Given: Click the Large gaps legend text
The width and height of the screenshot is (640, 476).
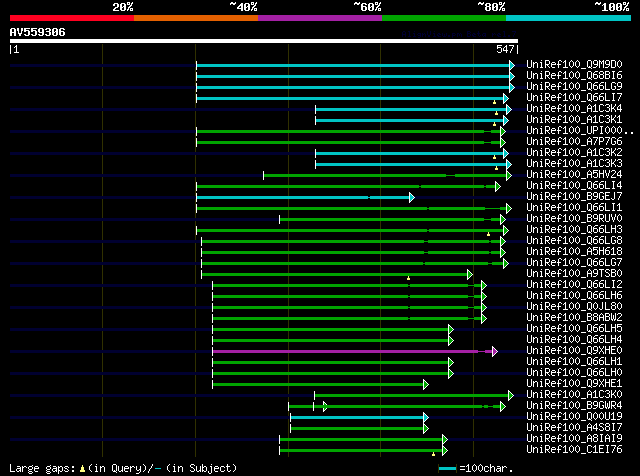Looking at the screenshot, I should coord(123,468).
